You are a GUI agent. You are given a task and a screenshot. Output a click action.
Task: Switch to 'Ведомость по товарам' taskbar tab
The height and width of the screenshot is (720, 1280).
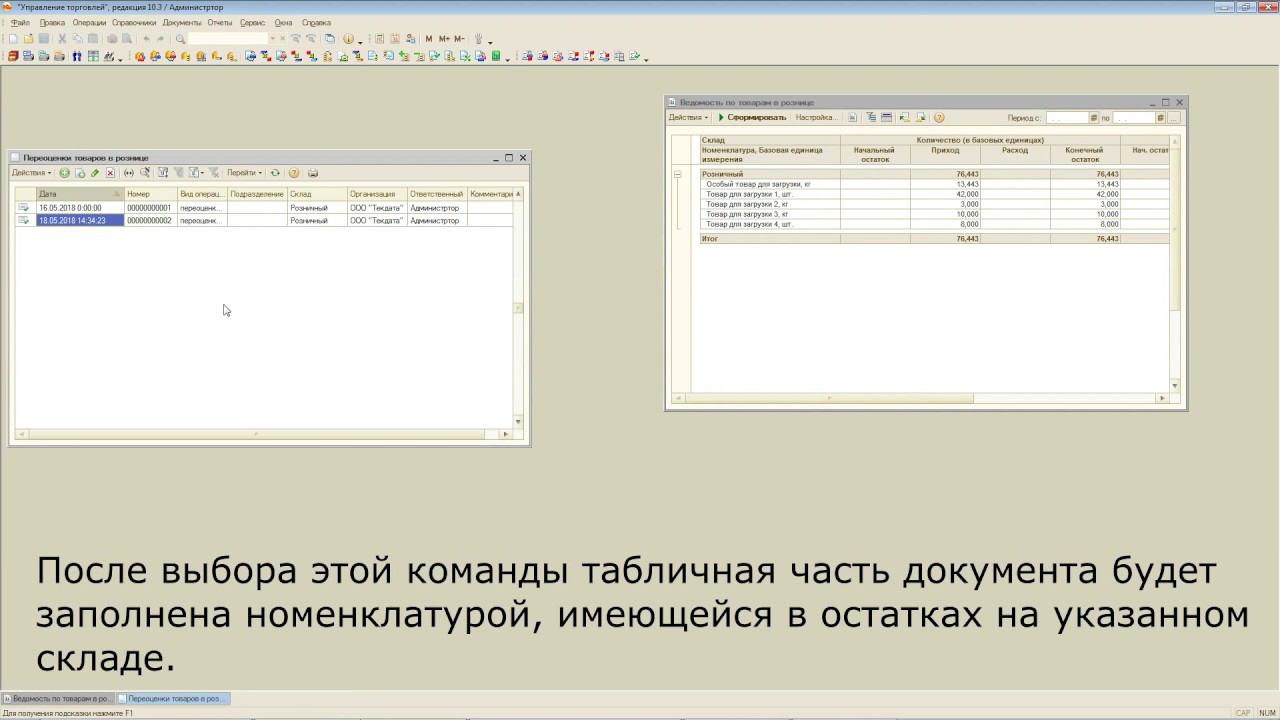pos(57,698)
